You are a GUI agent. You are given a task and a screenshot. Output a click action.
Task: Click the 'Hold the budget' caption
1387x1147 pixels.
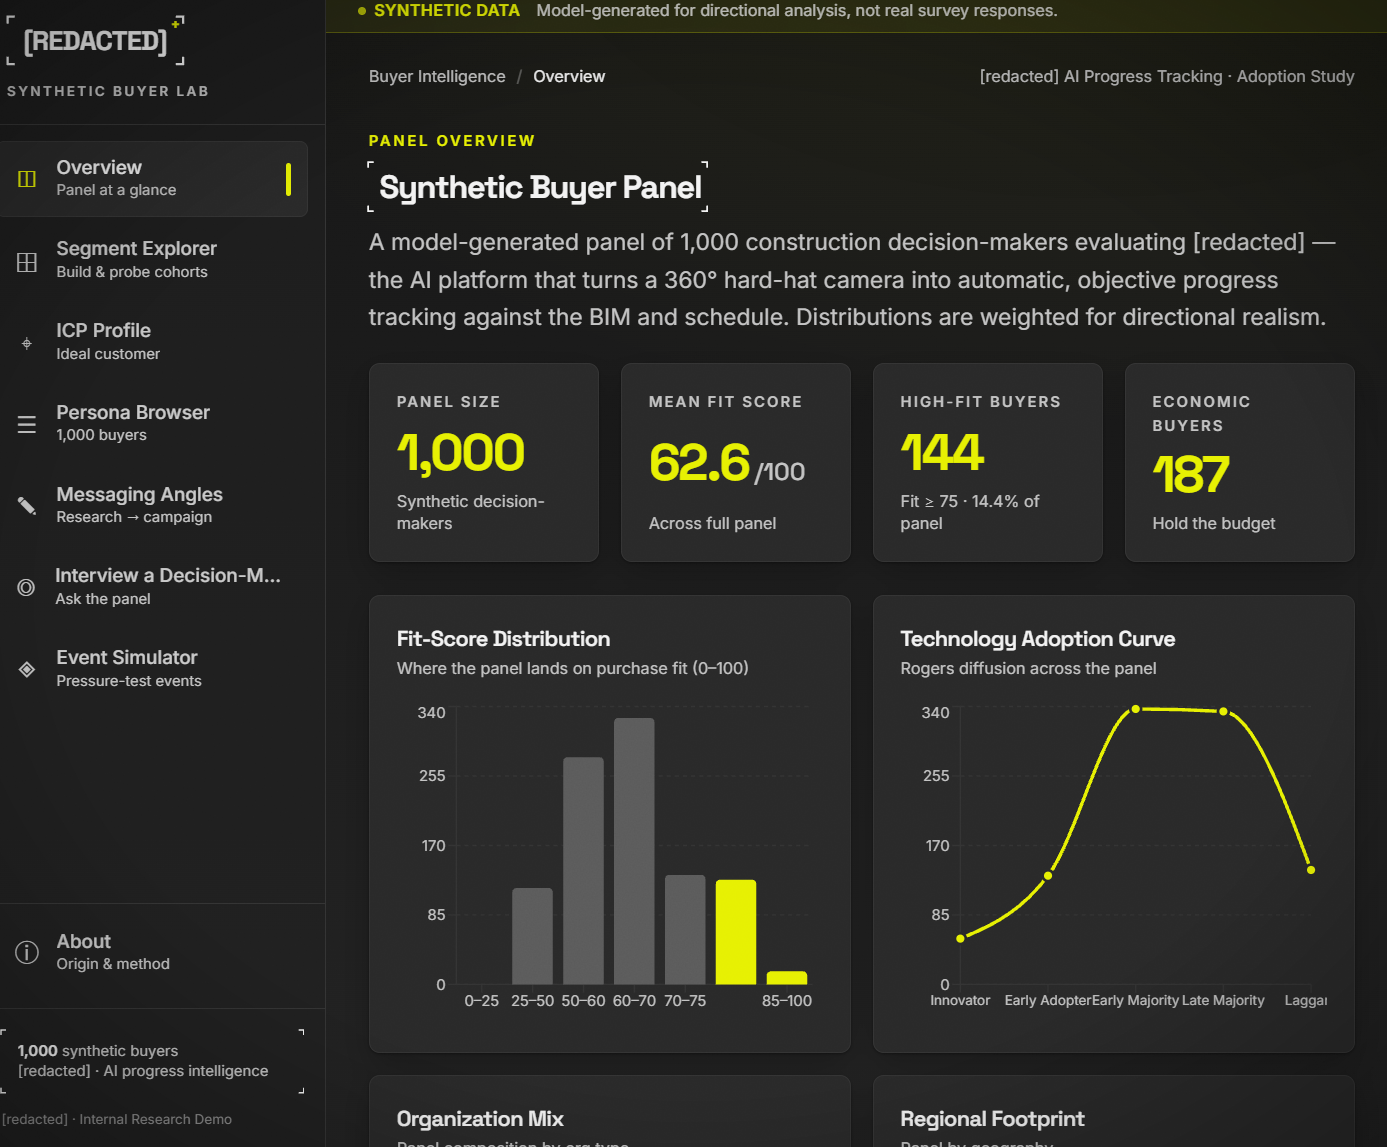[x=1214, y=523]
